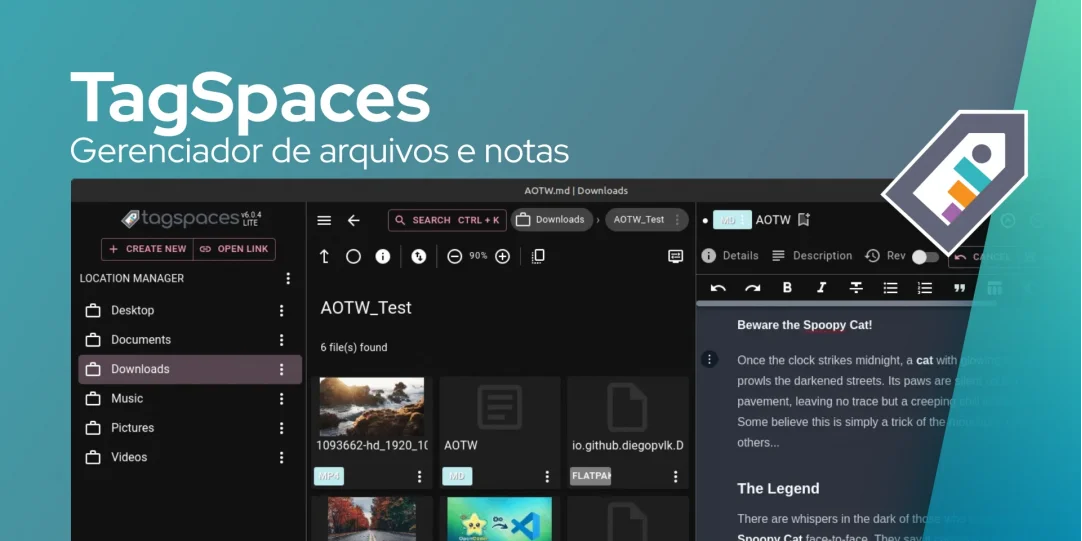Click the tagspaces logo
1082x541 pixels.
(191, 219)
